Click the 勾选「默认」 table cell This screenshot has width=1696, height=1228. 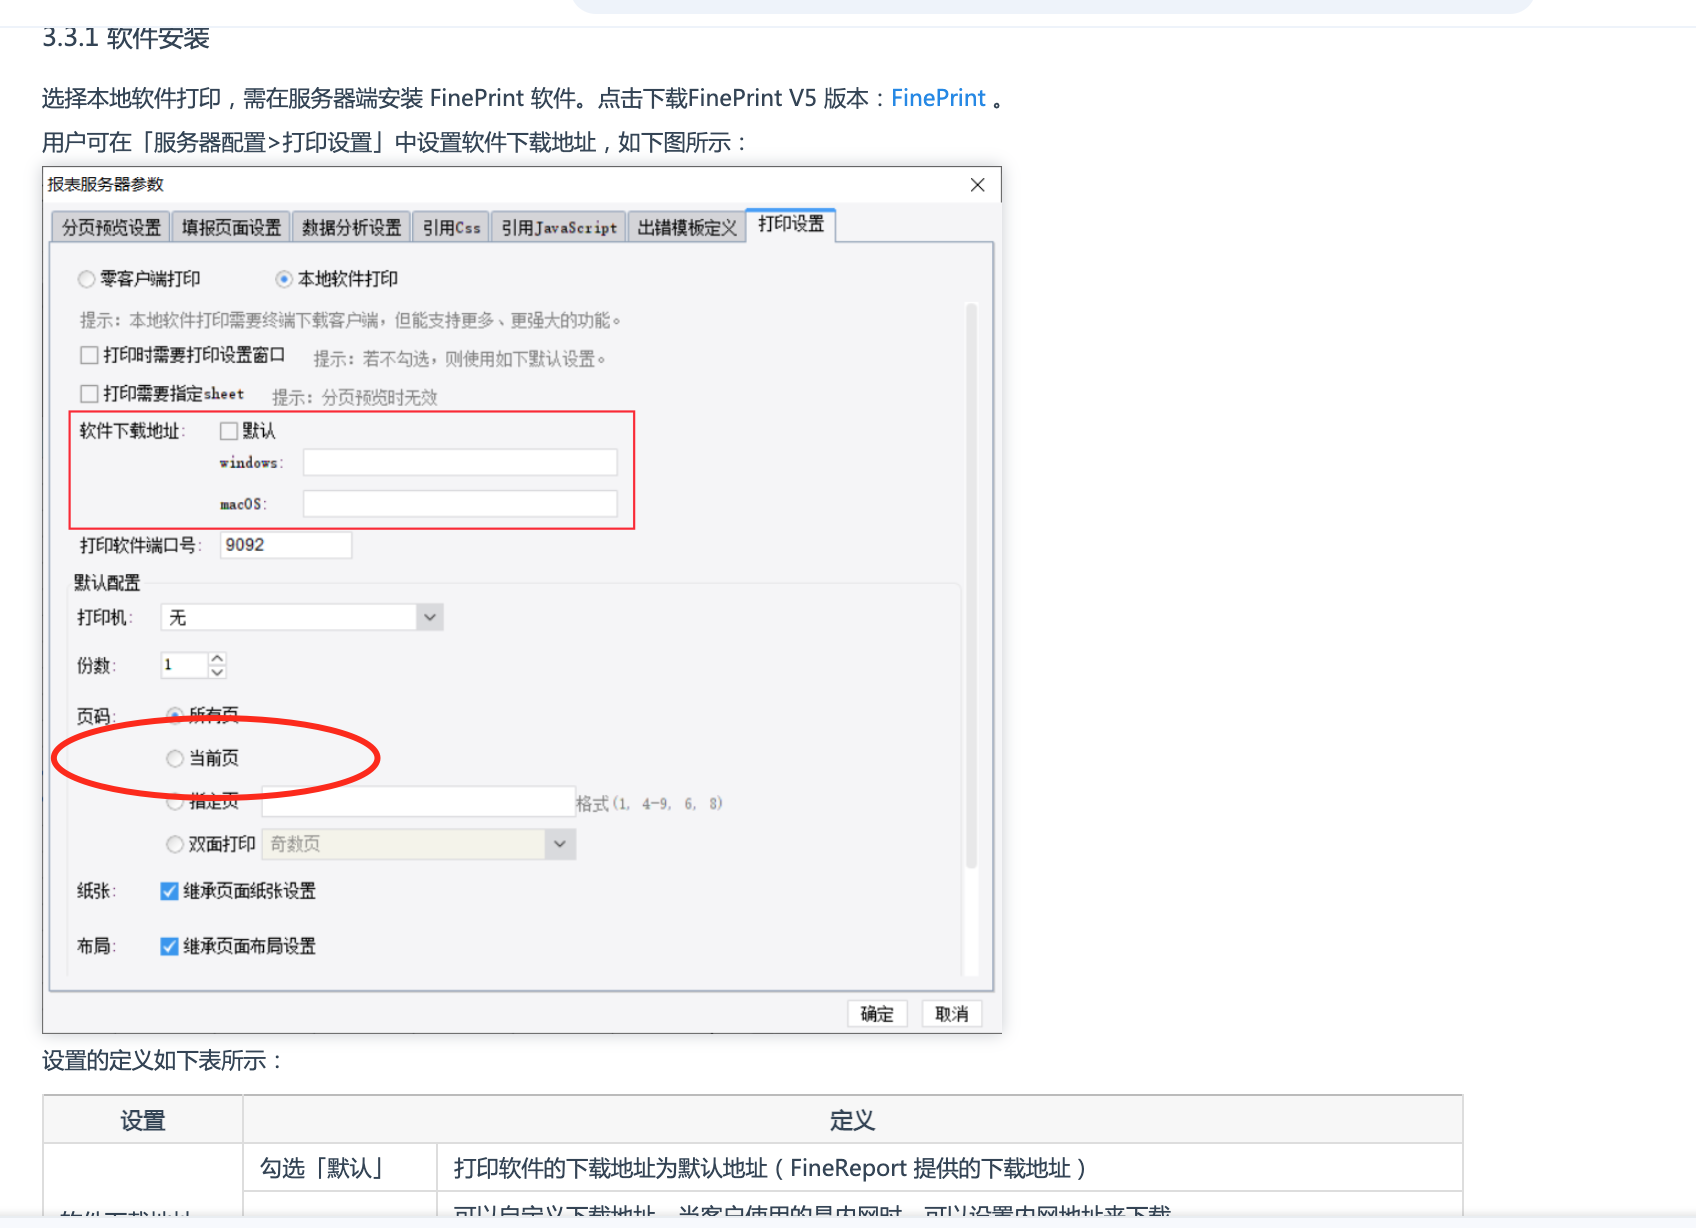click(x=340, y=1168)
